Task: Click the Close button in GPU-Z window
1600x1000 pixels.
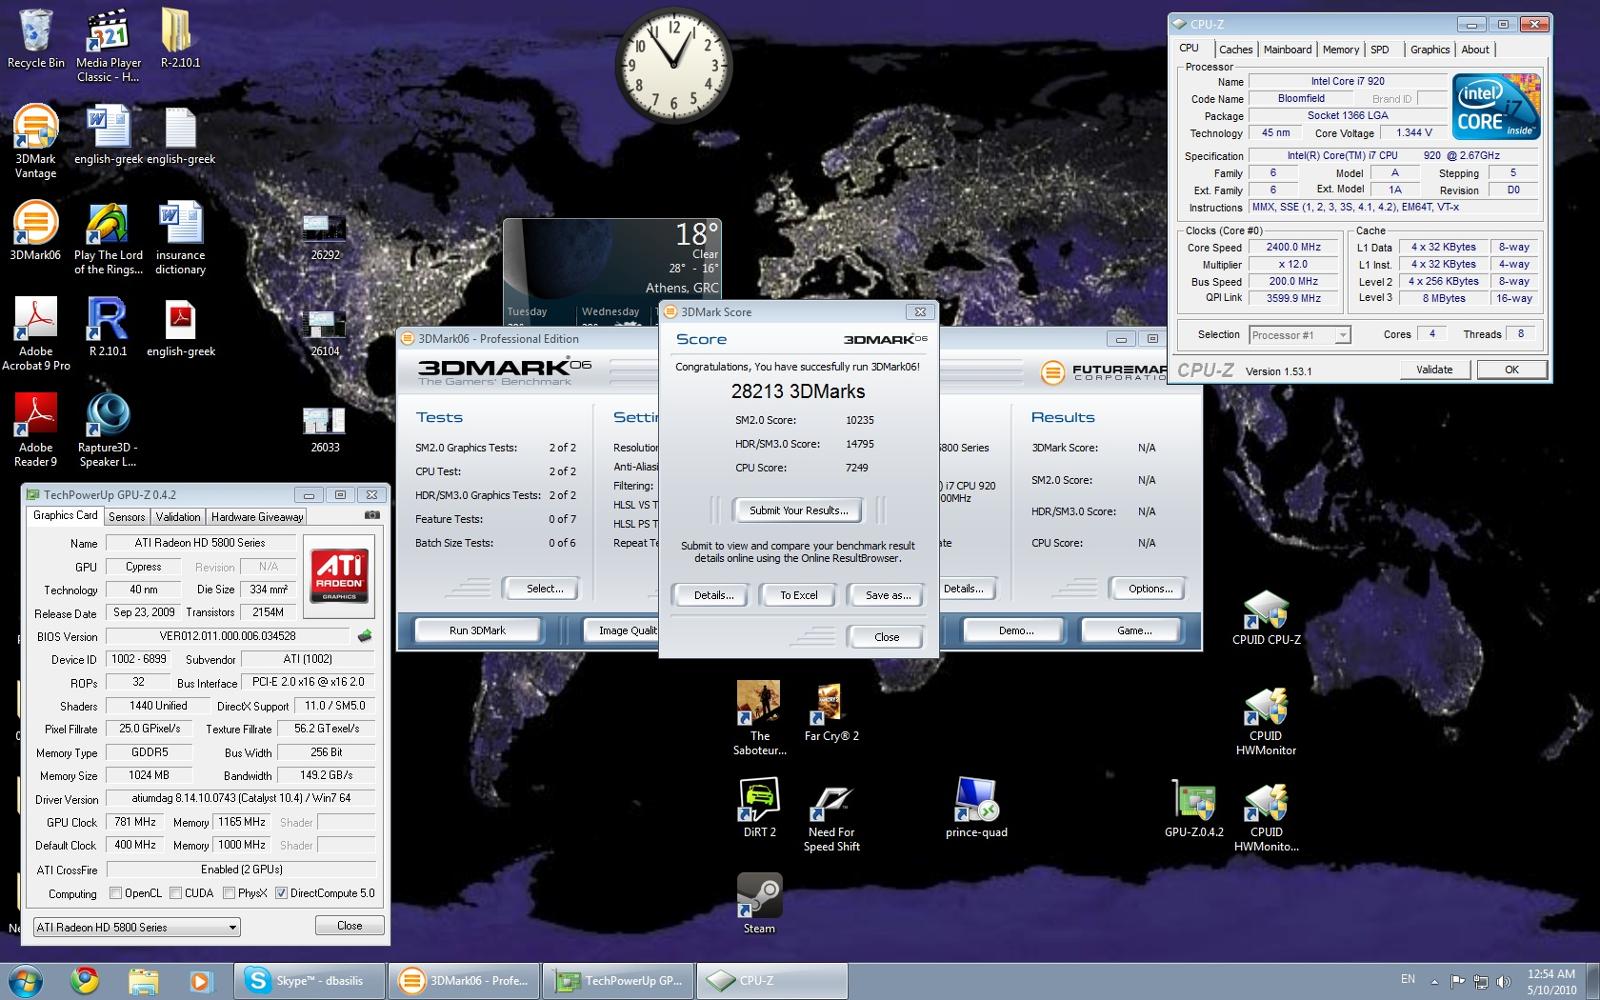Action: point(350,925)
